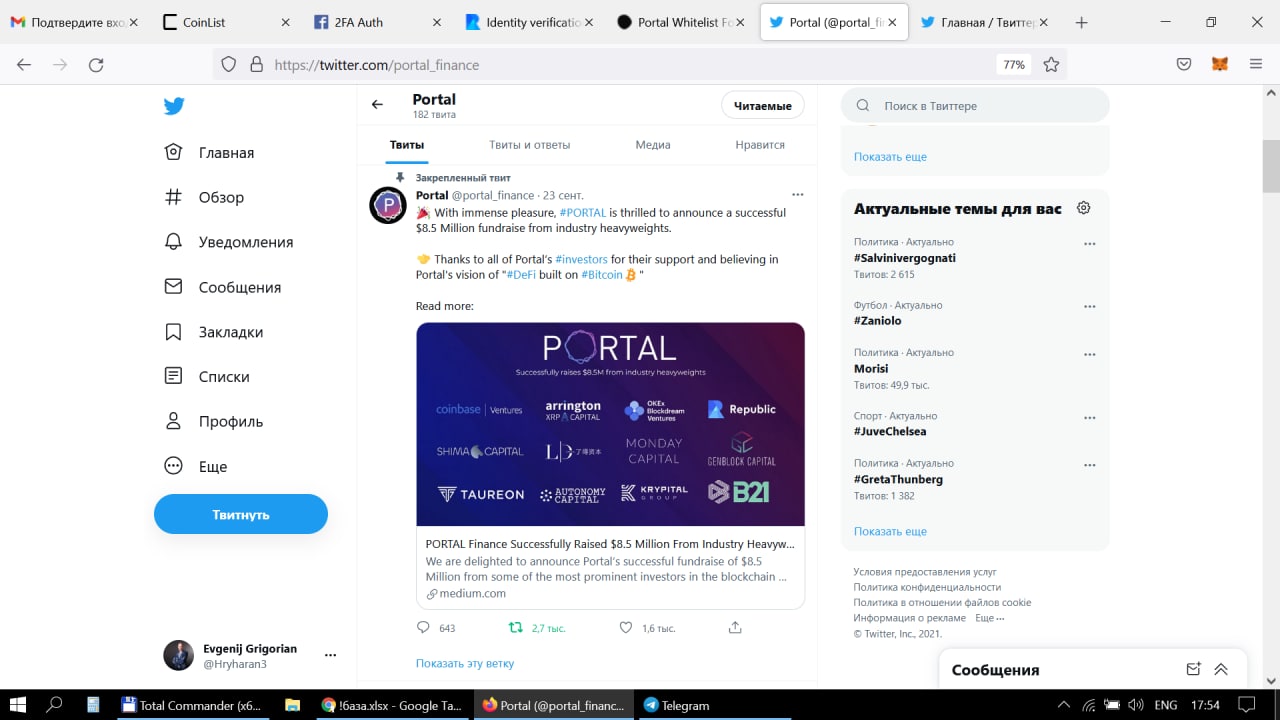Switch to the 2FA Auth browser tab
This screenshot has height=720, width=1280.
[x=378, y=22]
